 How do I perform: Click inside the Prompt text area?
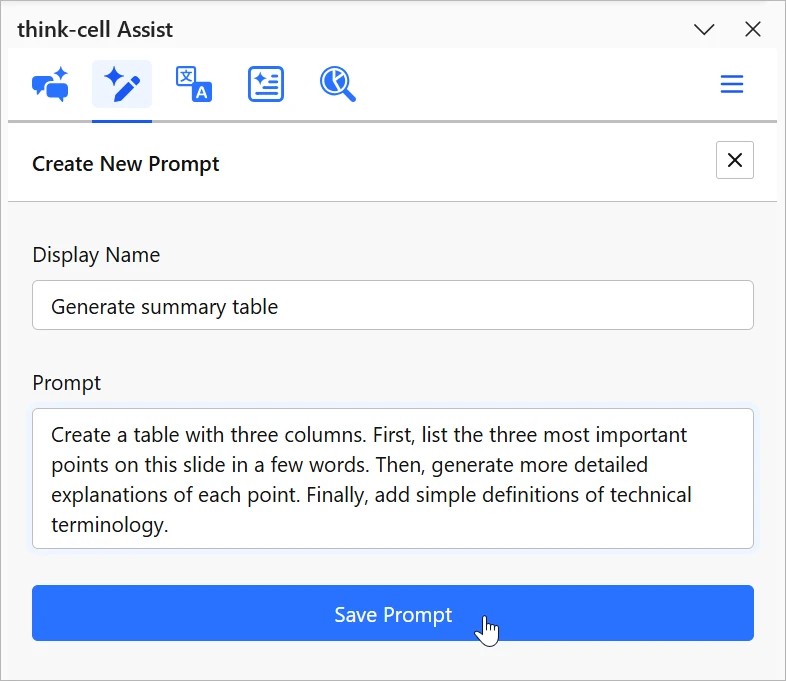click(x=393, y=479)
